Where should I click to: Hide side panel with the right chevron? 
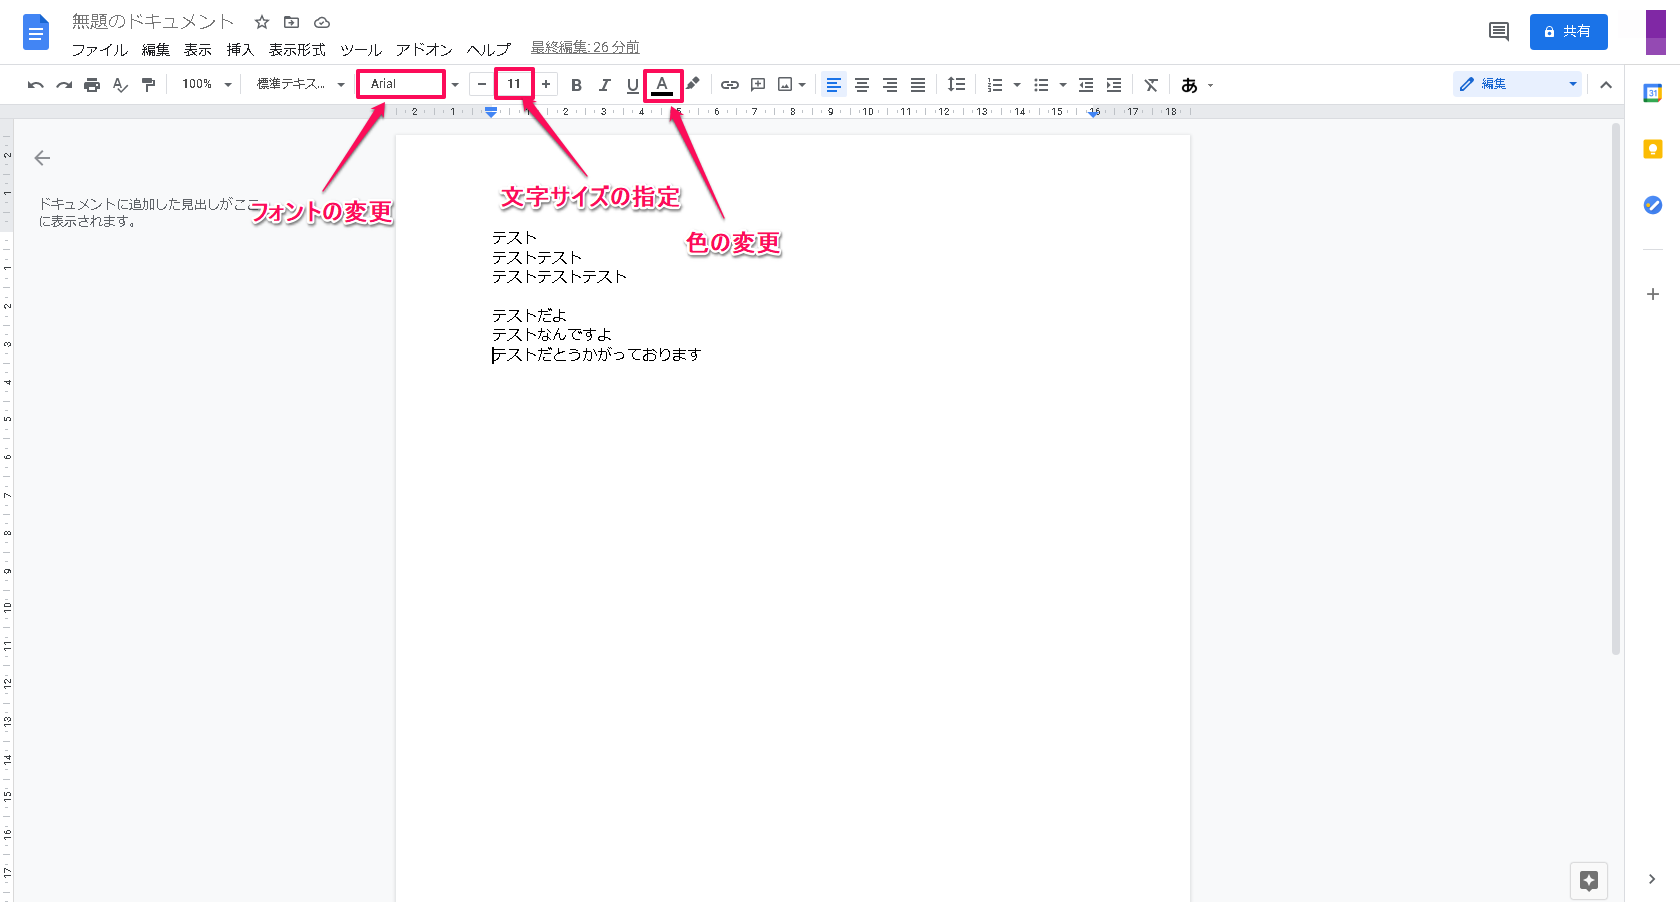[x=1651, y=879]
